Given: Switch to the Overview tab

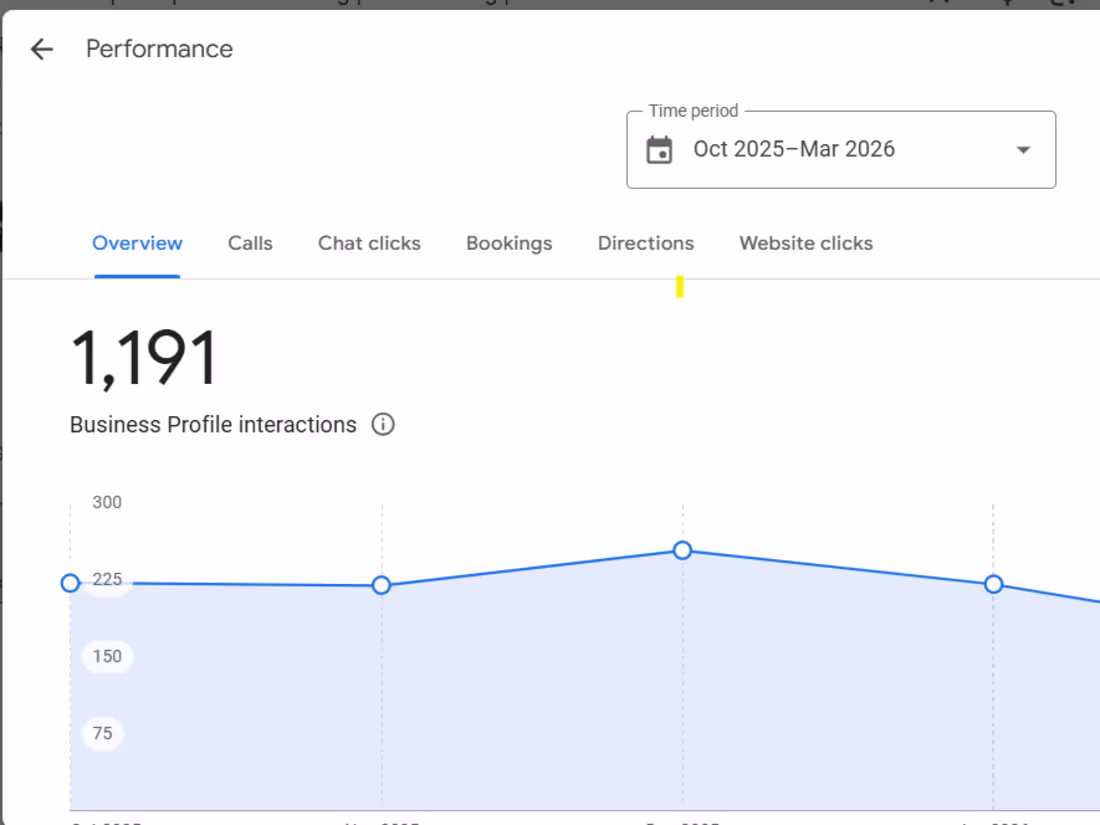Looking at the screenshot, I should pos(137,243).
